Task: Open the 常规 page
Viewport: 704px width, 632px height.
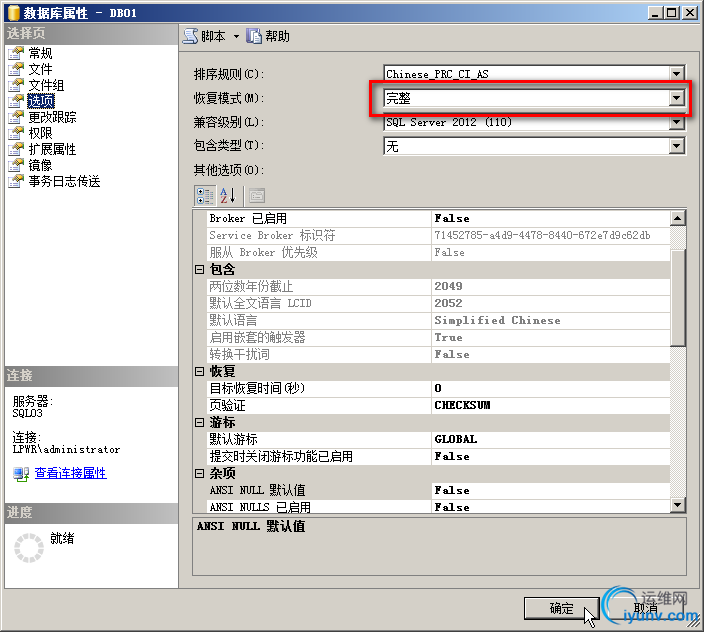Action: coord(40,53)
